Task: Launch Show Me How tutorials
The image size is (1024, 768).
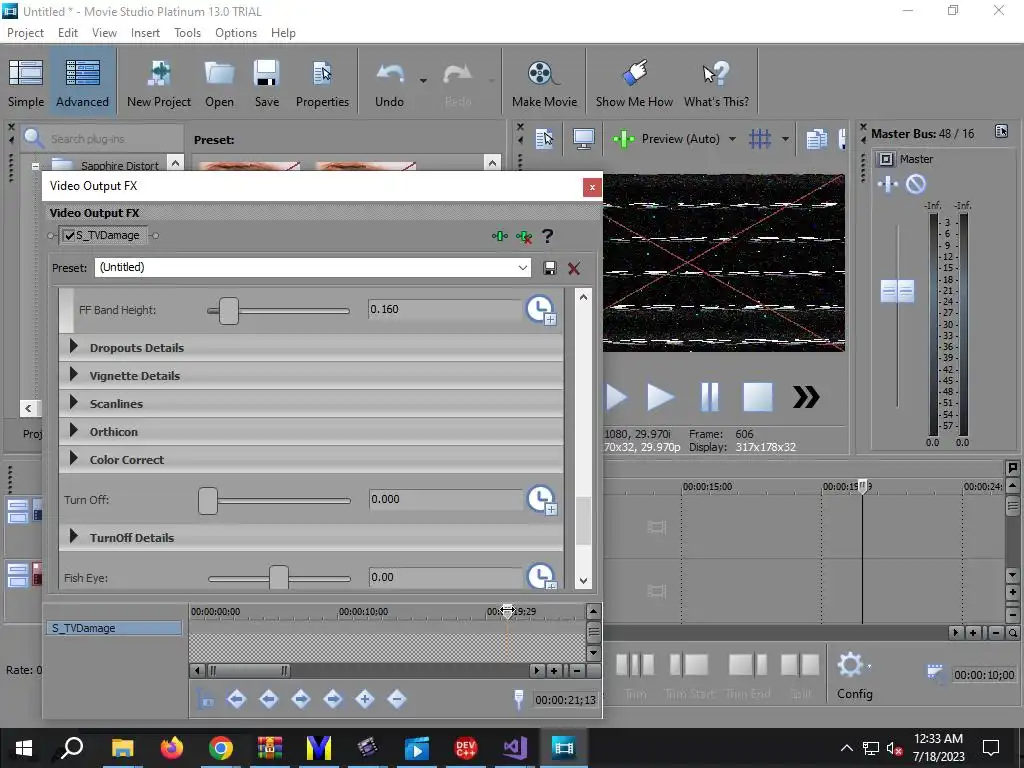Action: pyautogui.click(x=634, y=83)
